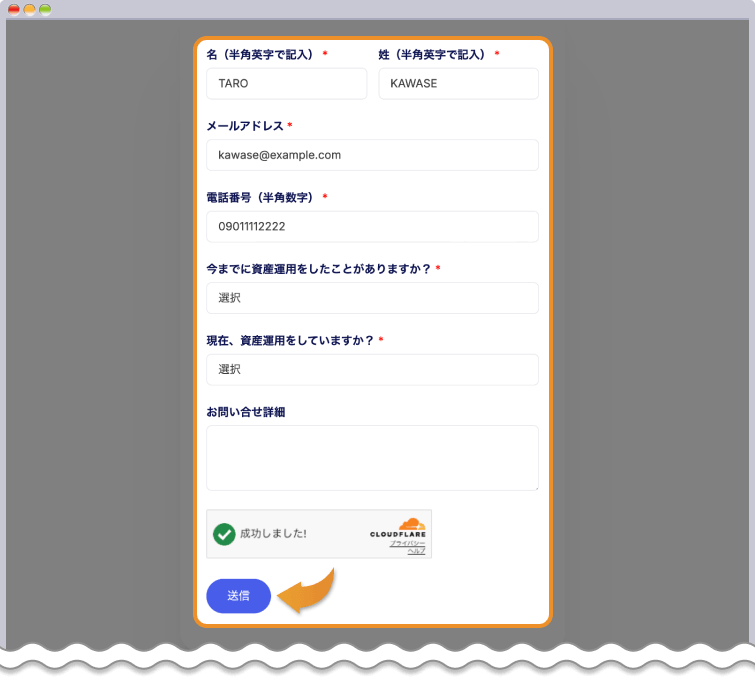This screenshot has height=680, width=755.
Task: Click the yellow minimize window button
Action: 29,10
